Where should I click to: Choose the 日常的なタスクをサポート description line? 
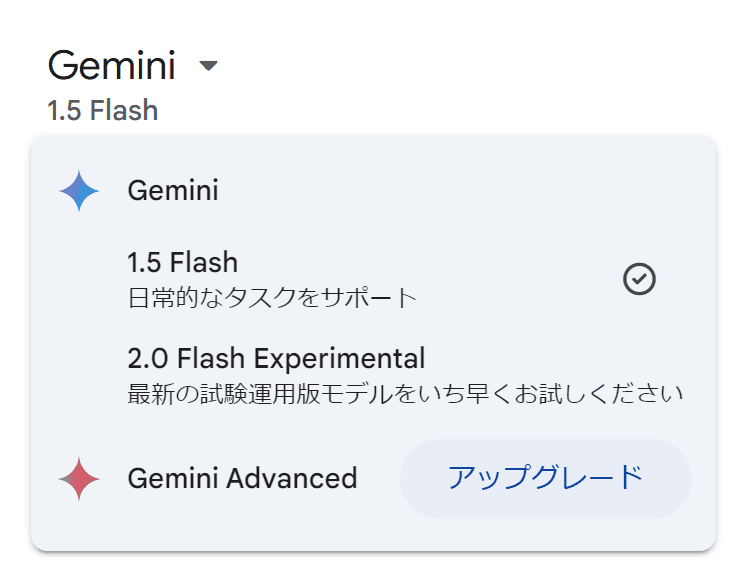pyautogui.click(x=272, y=298)
